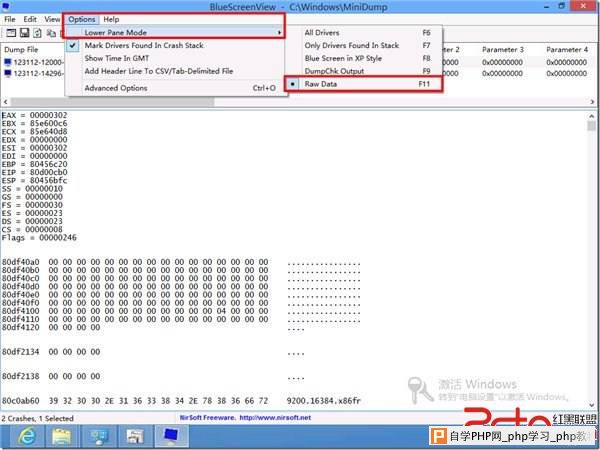Image resolution: width=600 pixels, height=450 pixels.
Task: Click the 80c0ab60 memory address row
Action: (x=181, y=401)
